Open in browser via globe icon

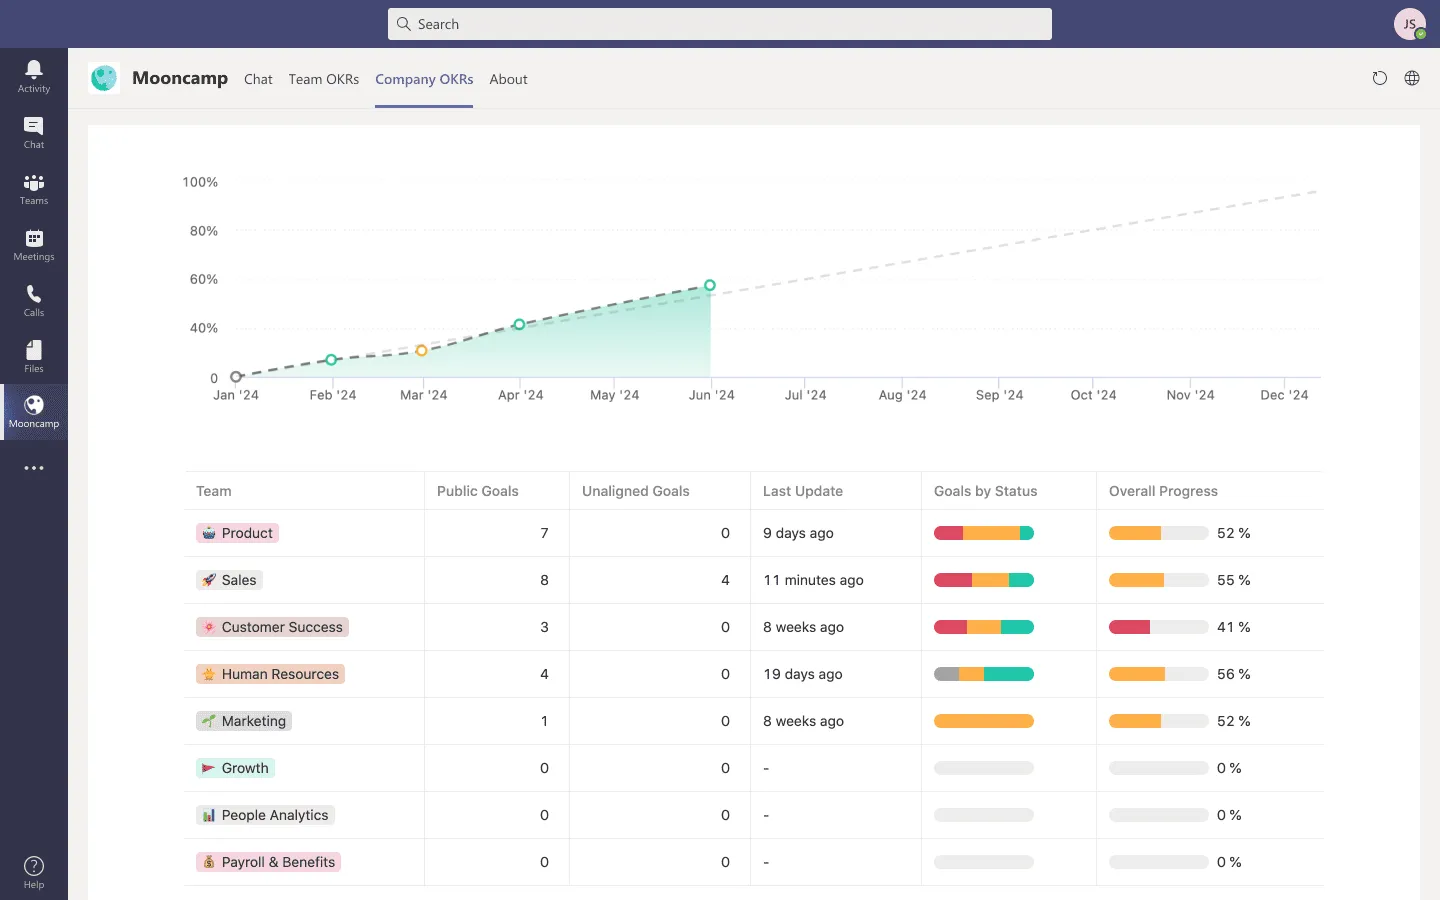point(1412,79)
